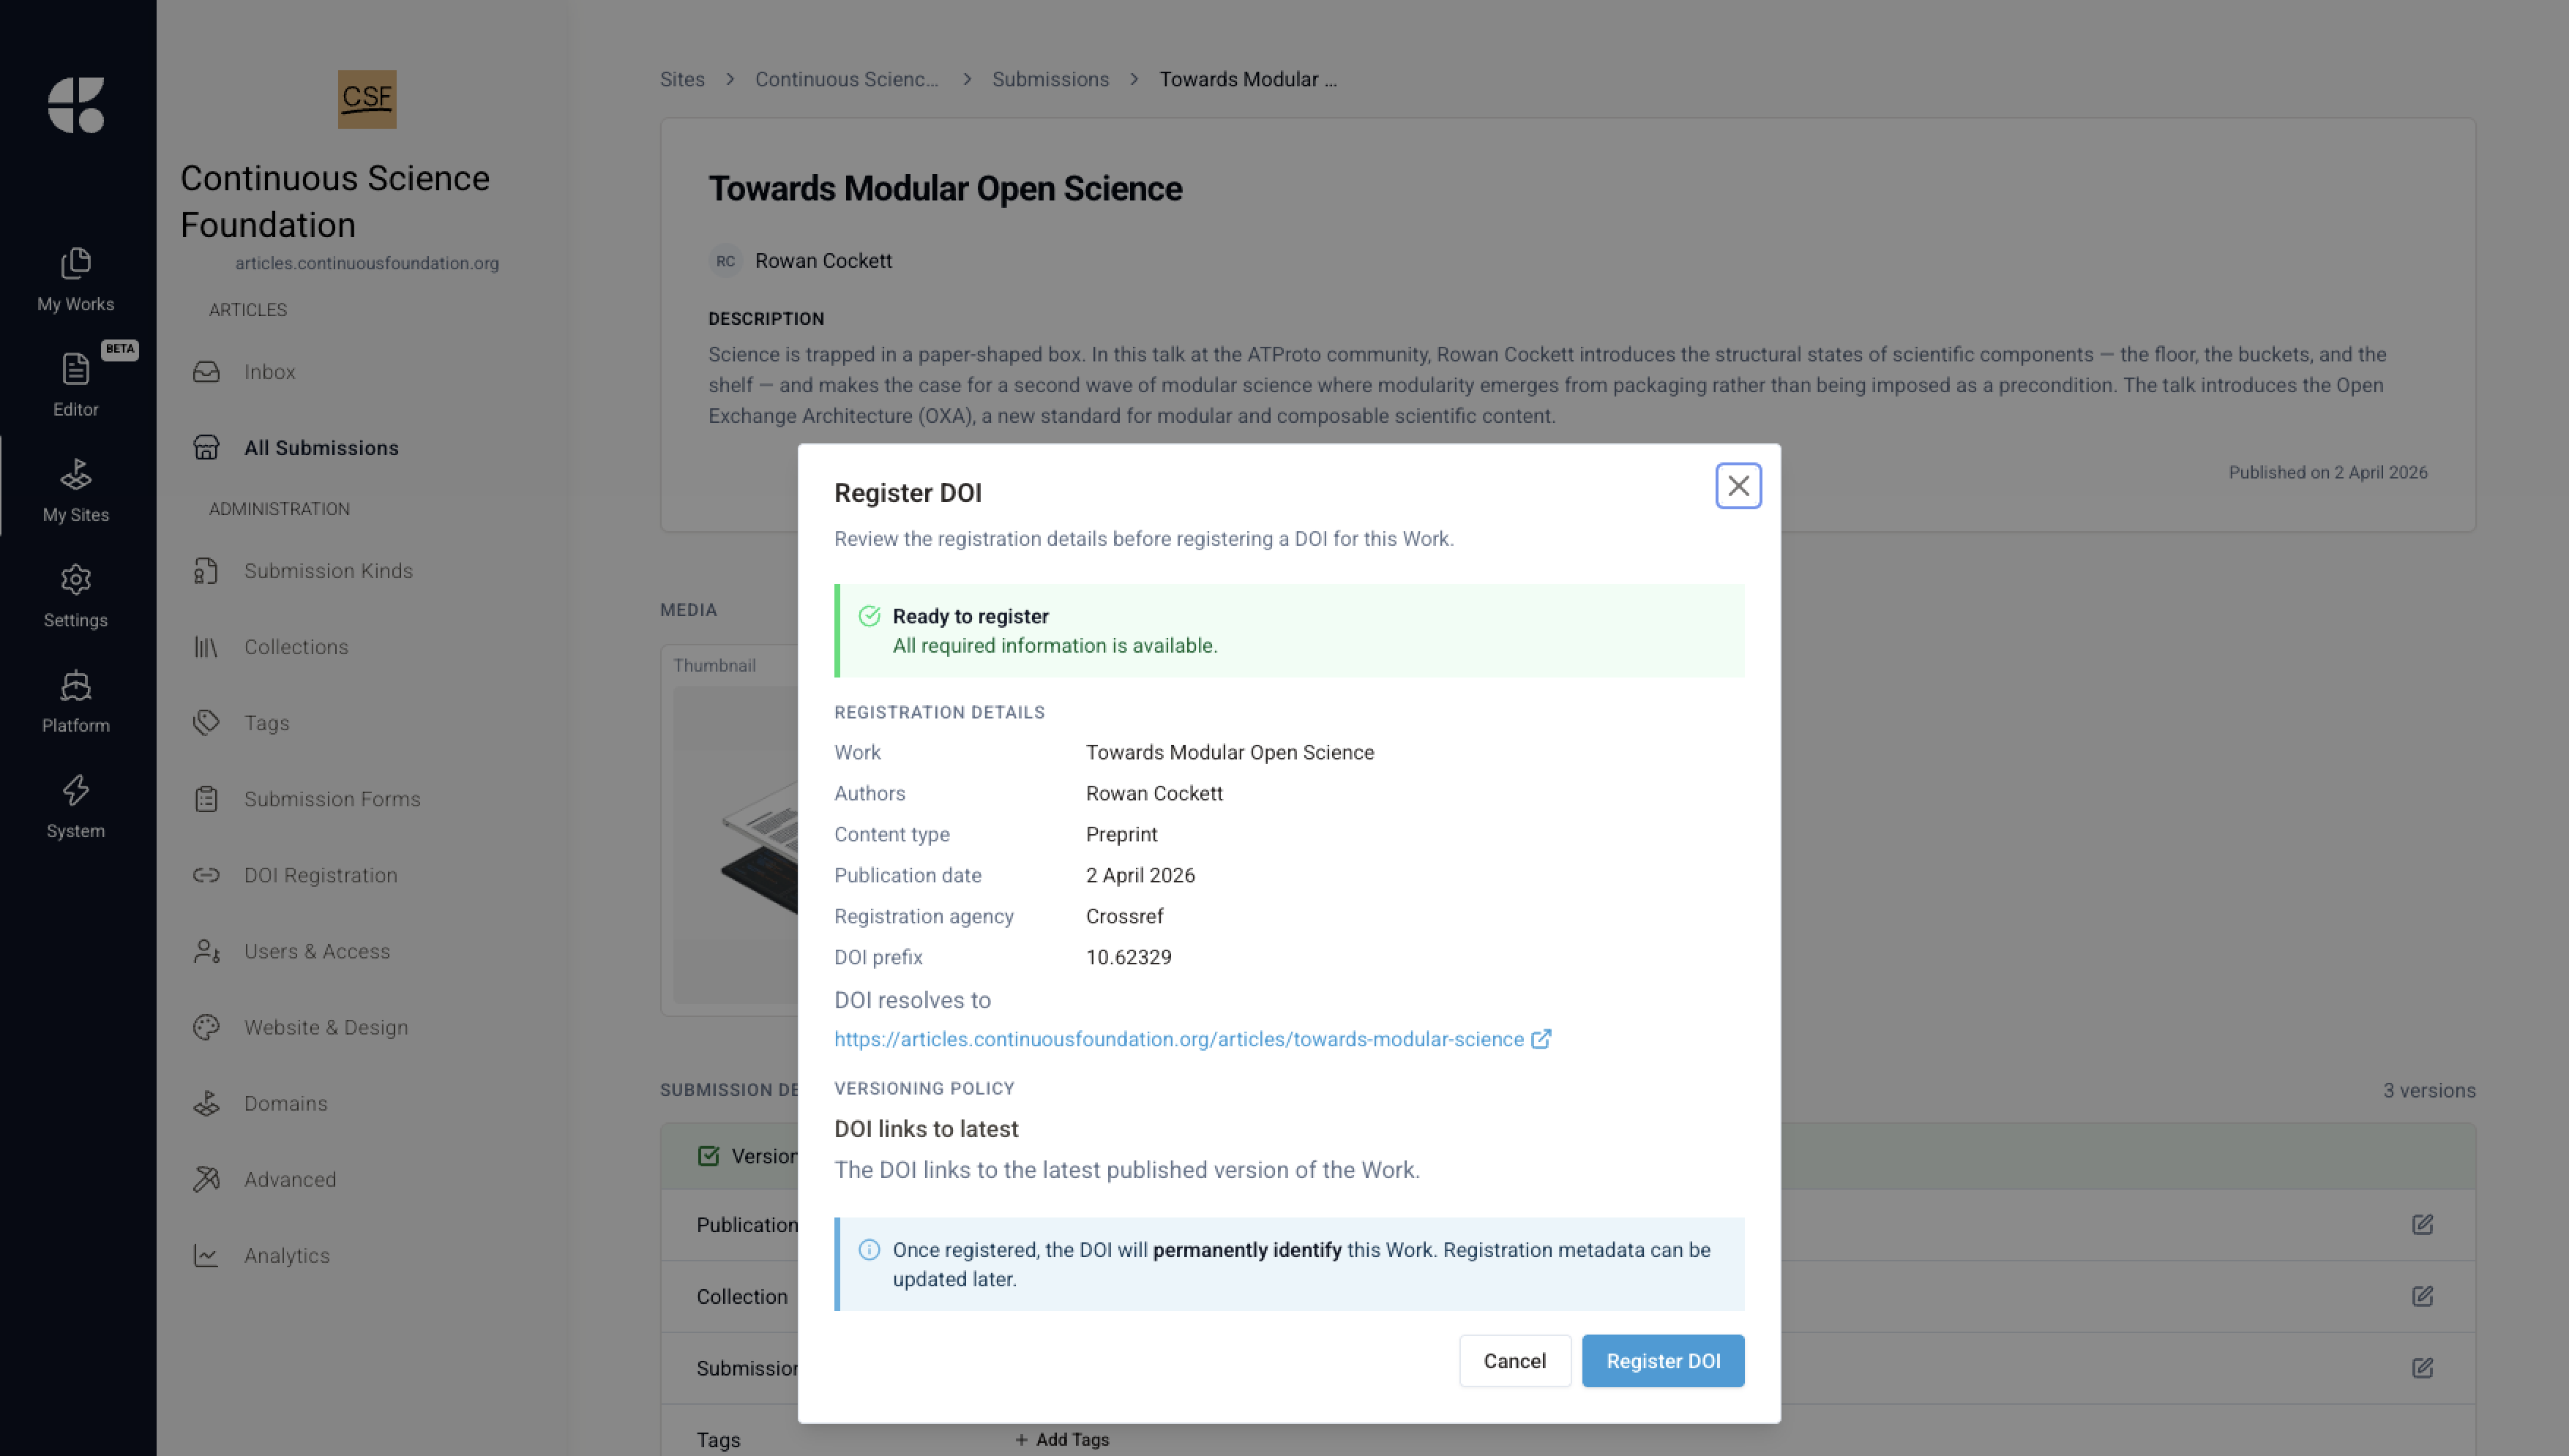
Task: Edit the Collection row
Action: click(2421, 1297)
